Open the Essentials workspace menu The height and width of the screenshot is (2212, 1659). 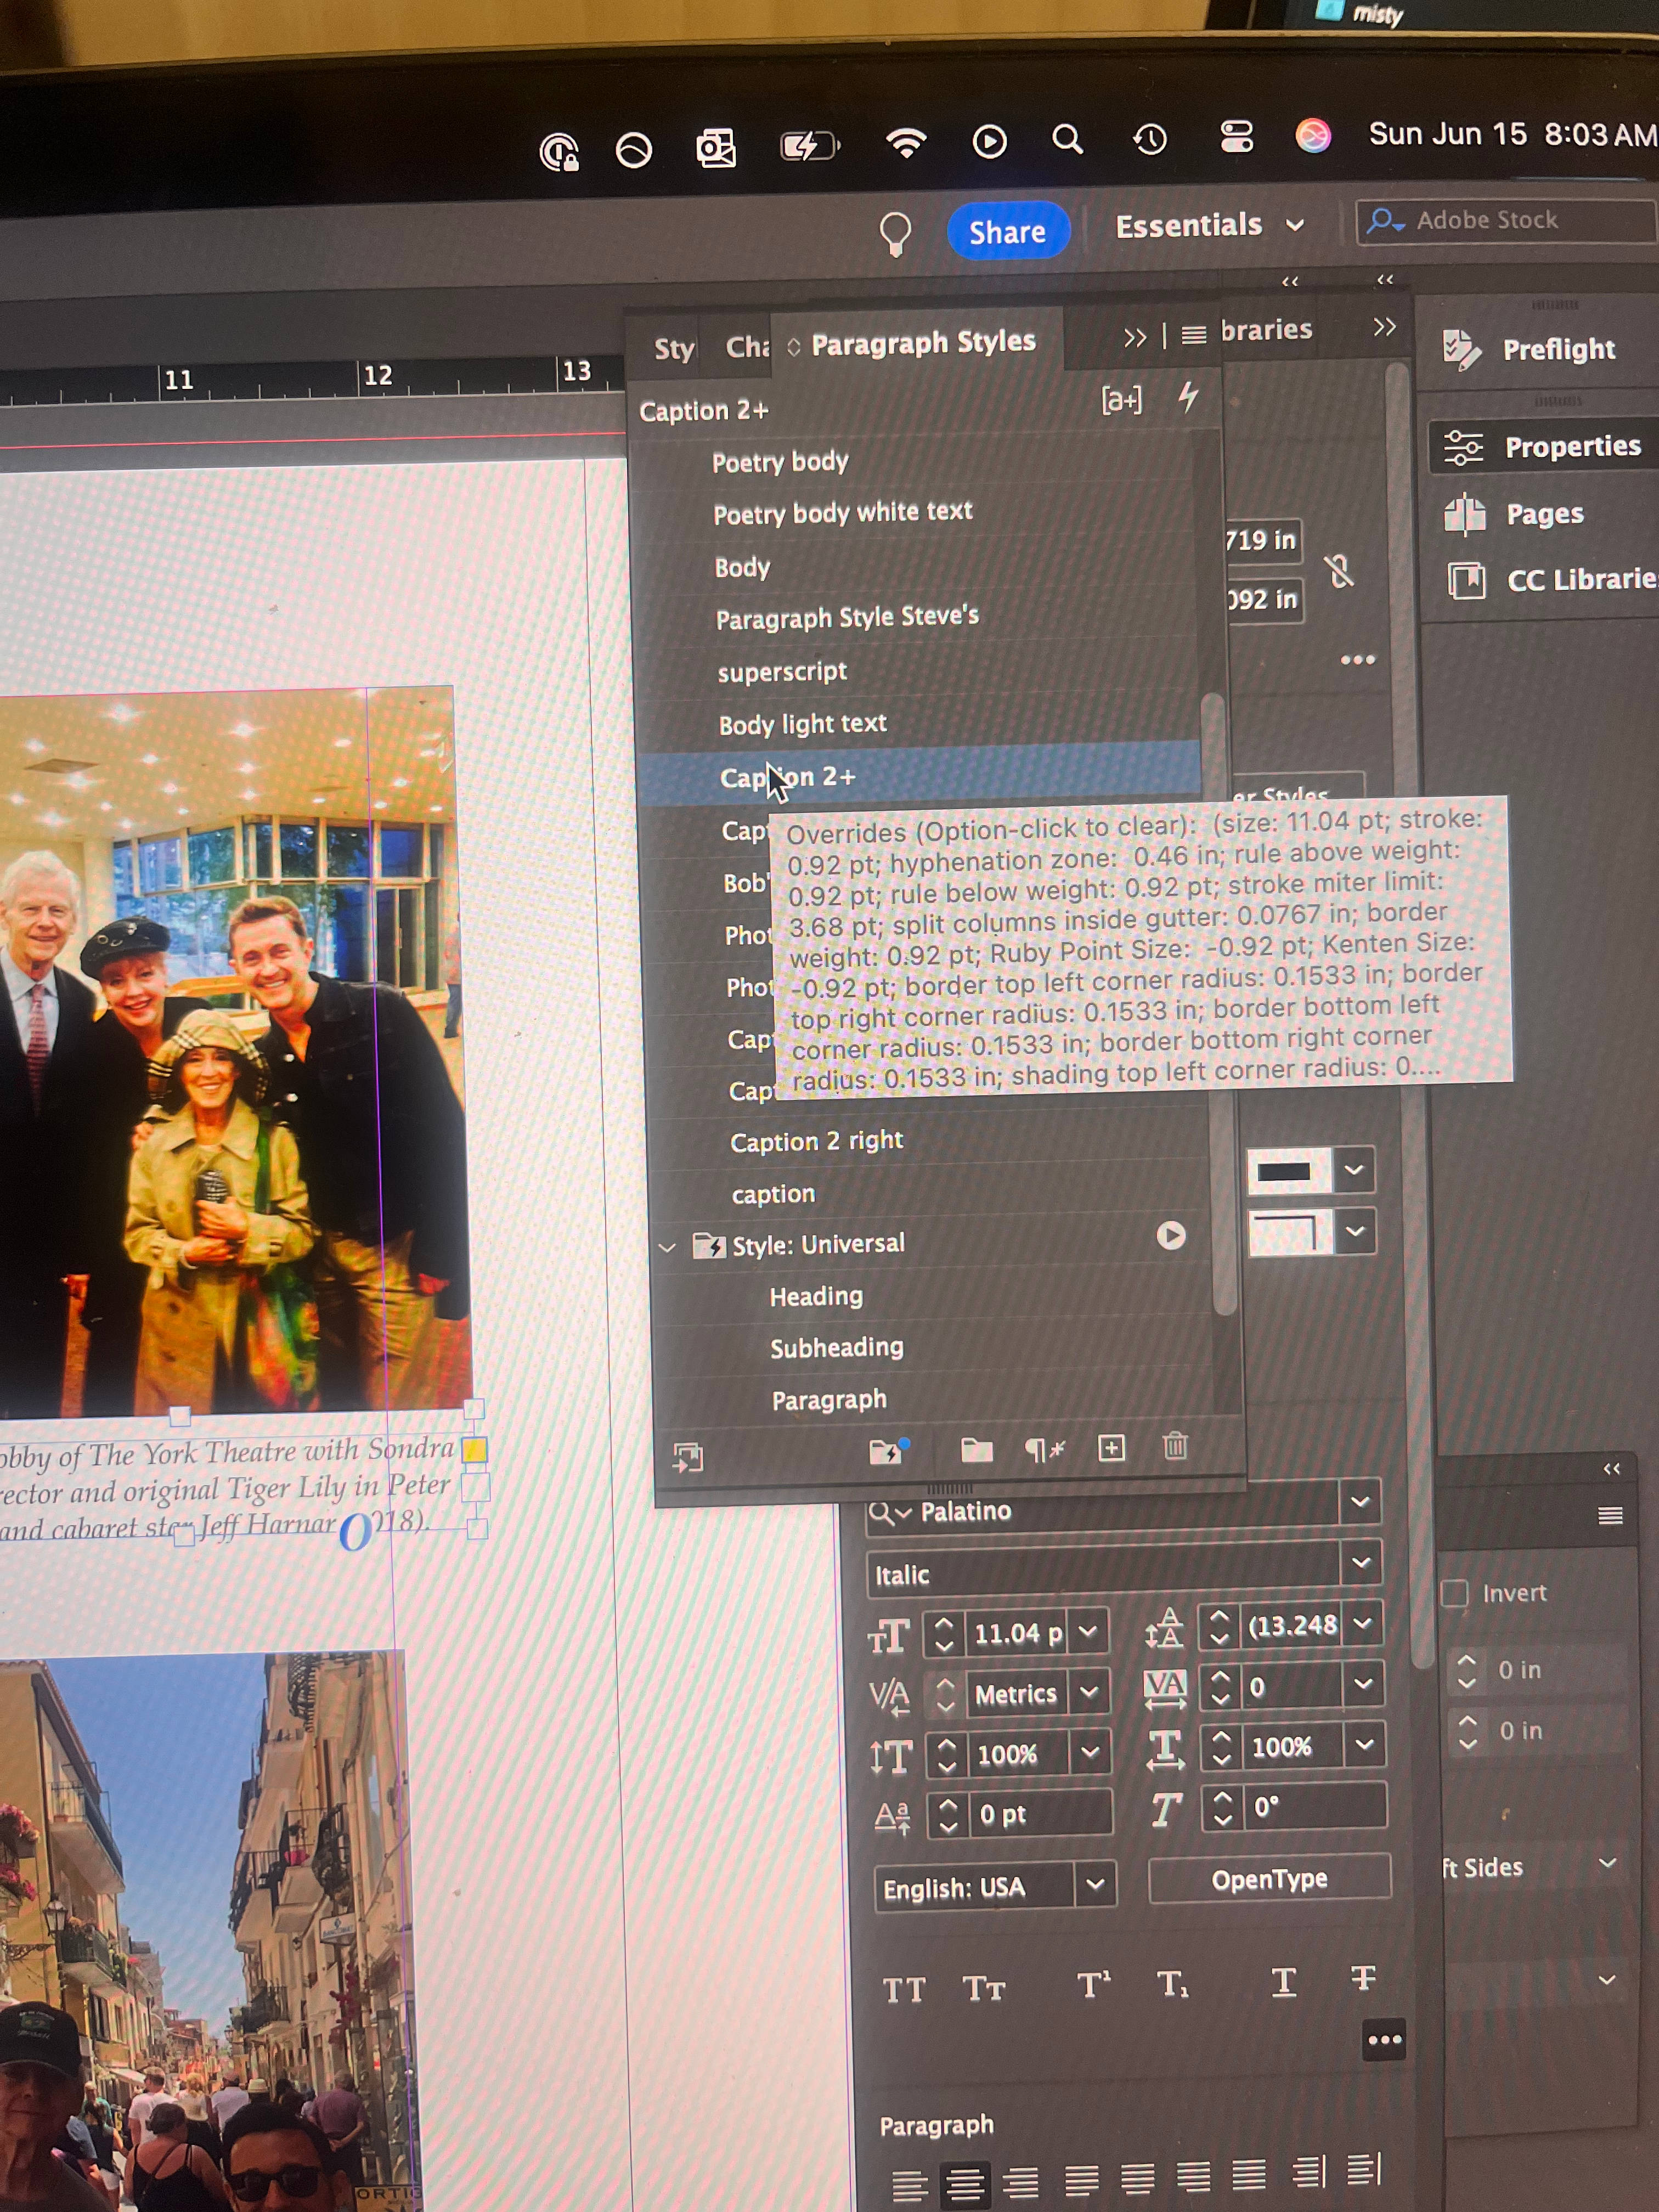1210,225
